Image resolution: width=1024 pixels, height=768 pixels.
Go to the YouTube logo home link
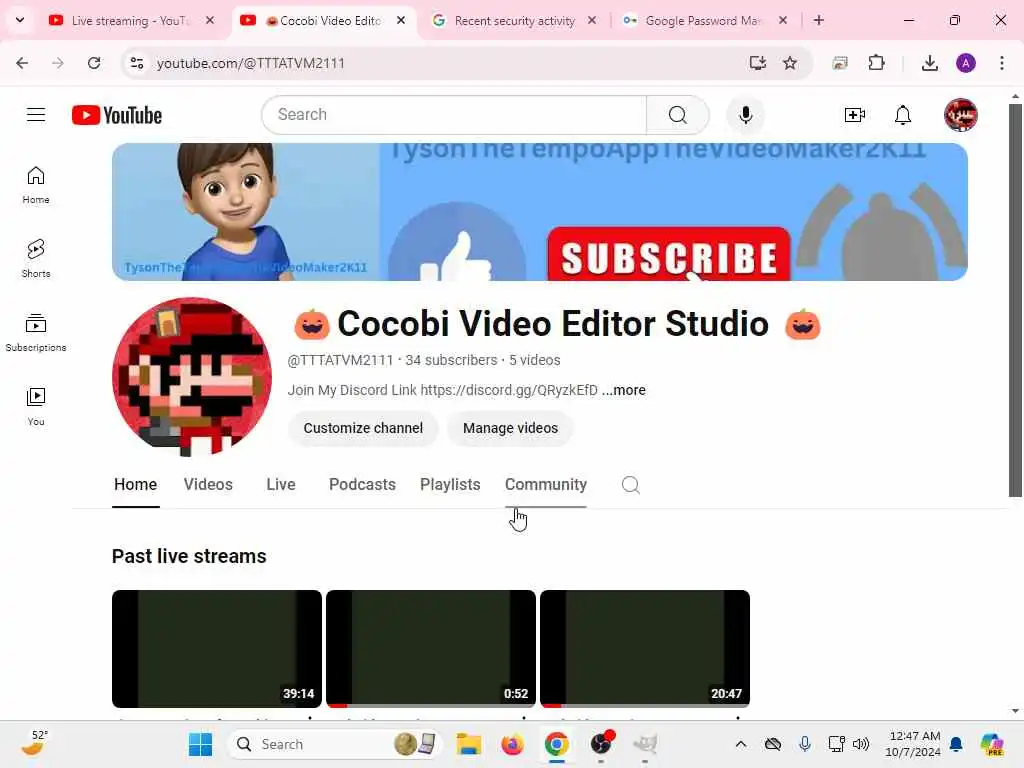click(x=117, y=115)
